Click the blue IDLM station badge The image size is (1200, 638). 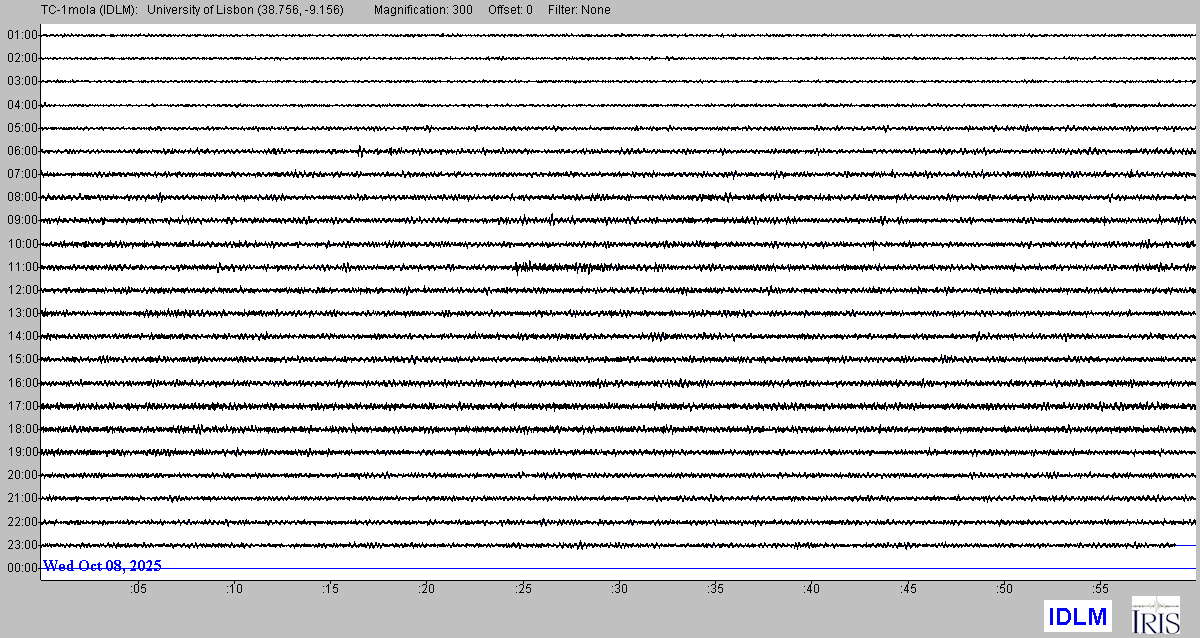pyautogui.click(x=1077, y=615)
